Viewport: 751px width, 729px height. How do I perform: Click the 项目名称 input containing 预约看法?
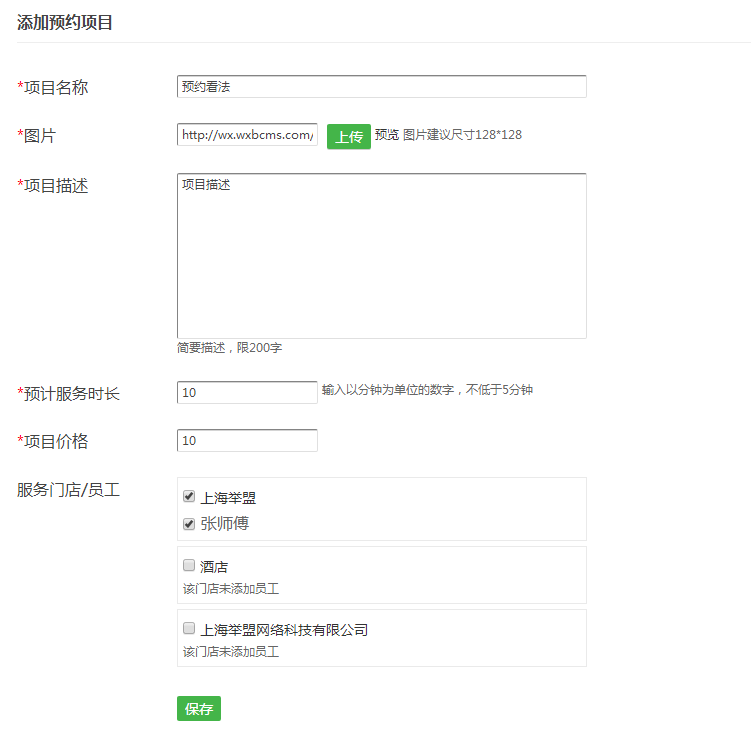coord(381,87)
